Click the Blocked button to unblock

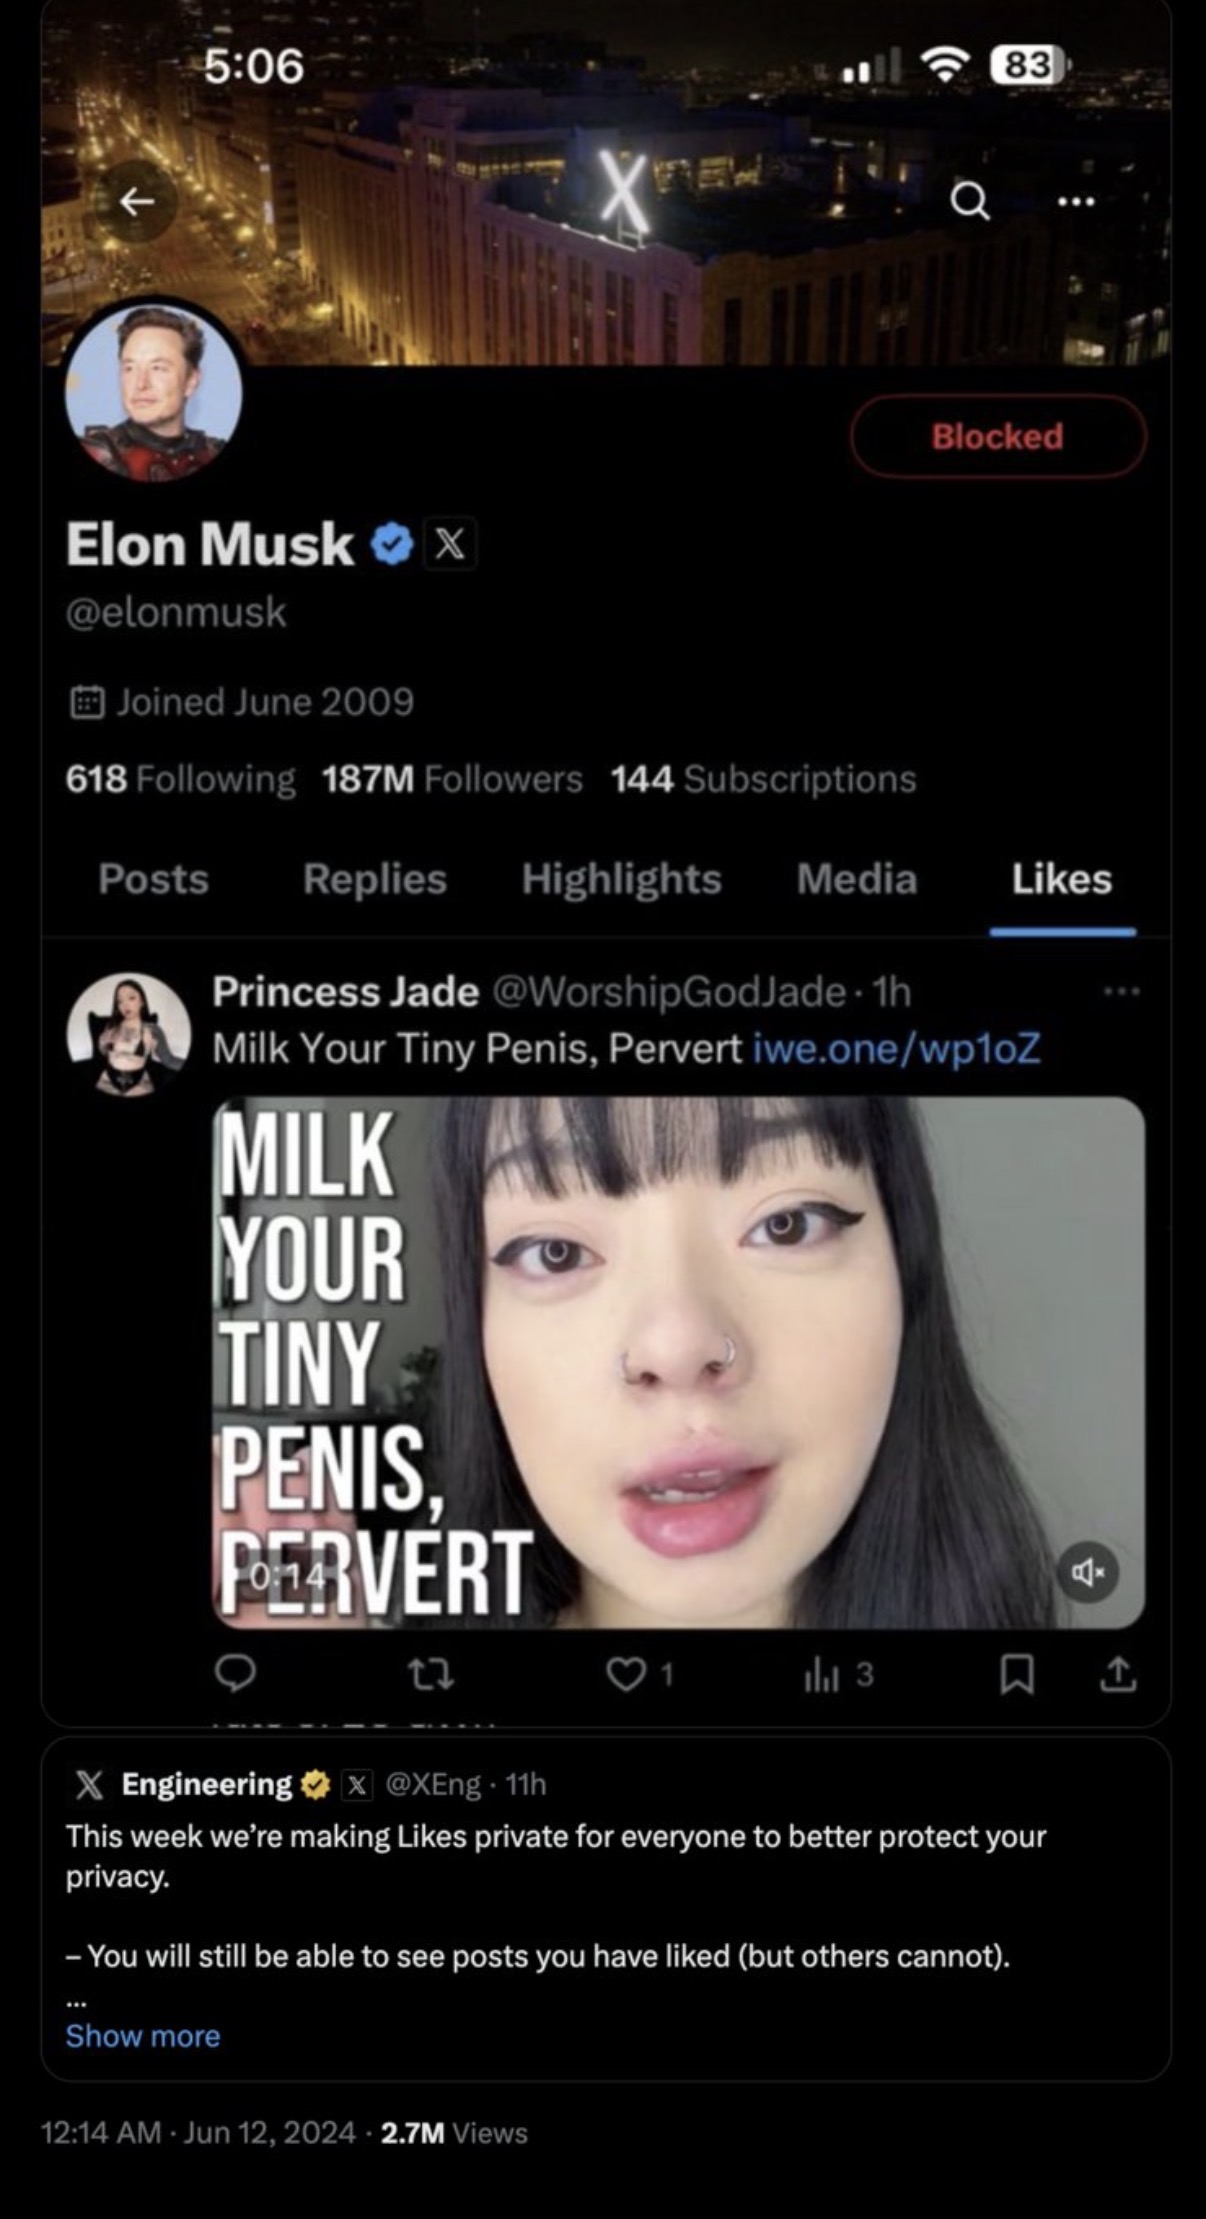998,436
